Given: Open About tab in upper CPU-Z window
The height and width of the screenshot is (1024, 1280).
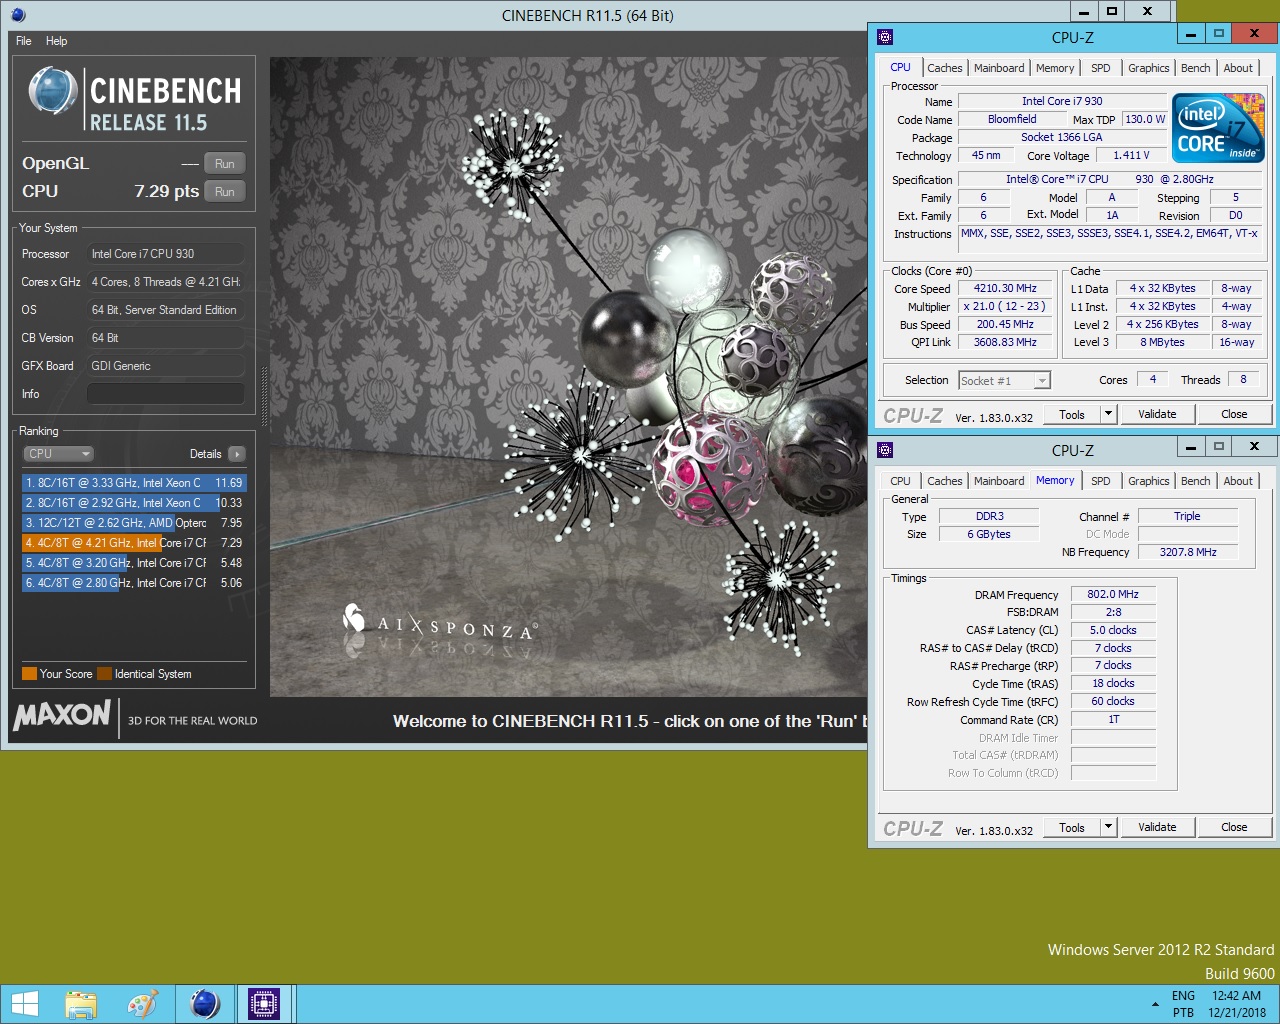Looking at the screenshot, I should pyautogui.click(x=1238, y=68).
